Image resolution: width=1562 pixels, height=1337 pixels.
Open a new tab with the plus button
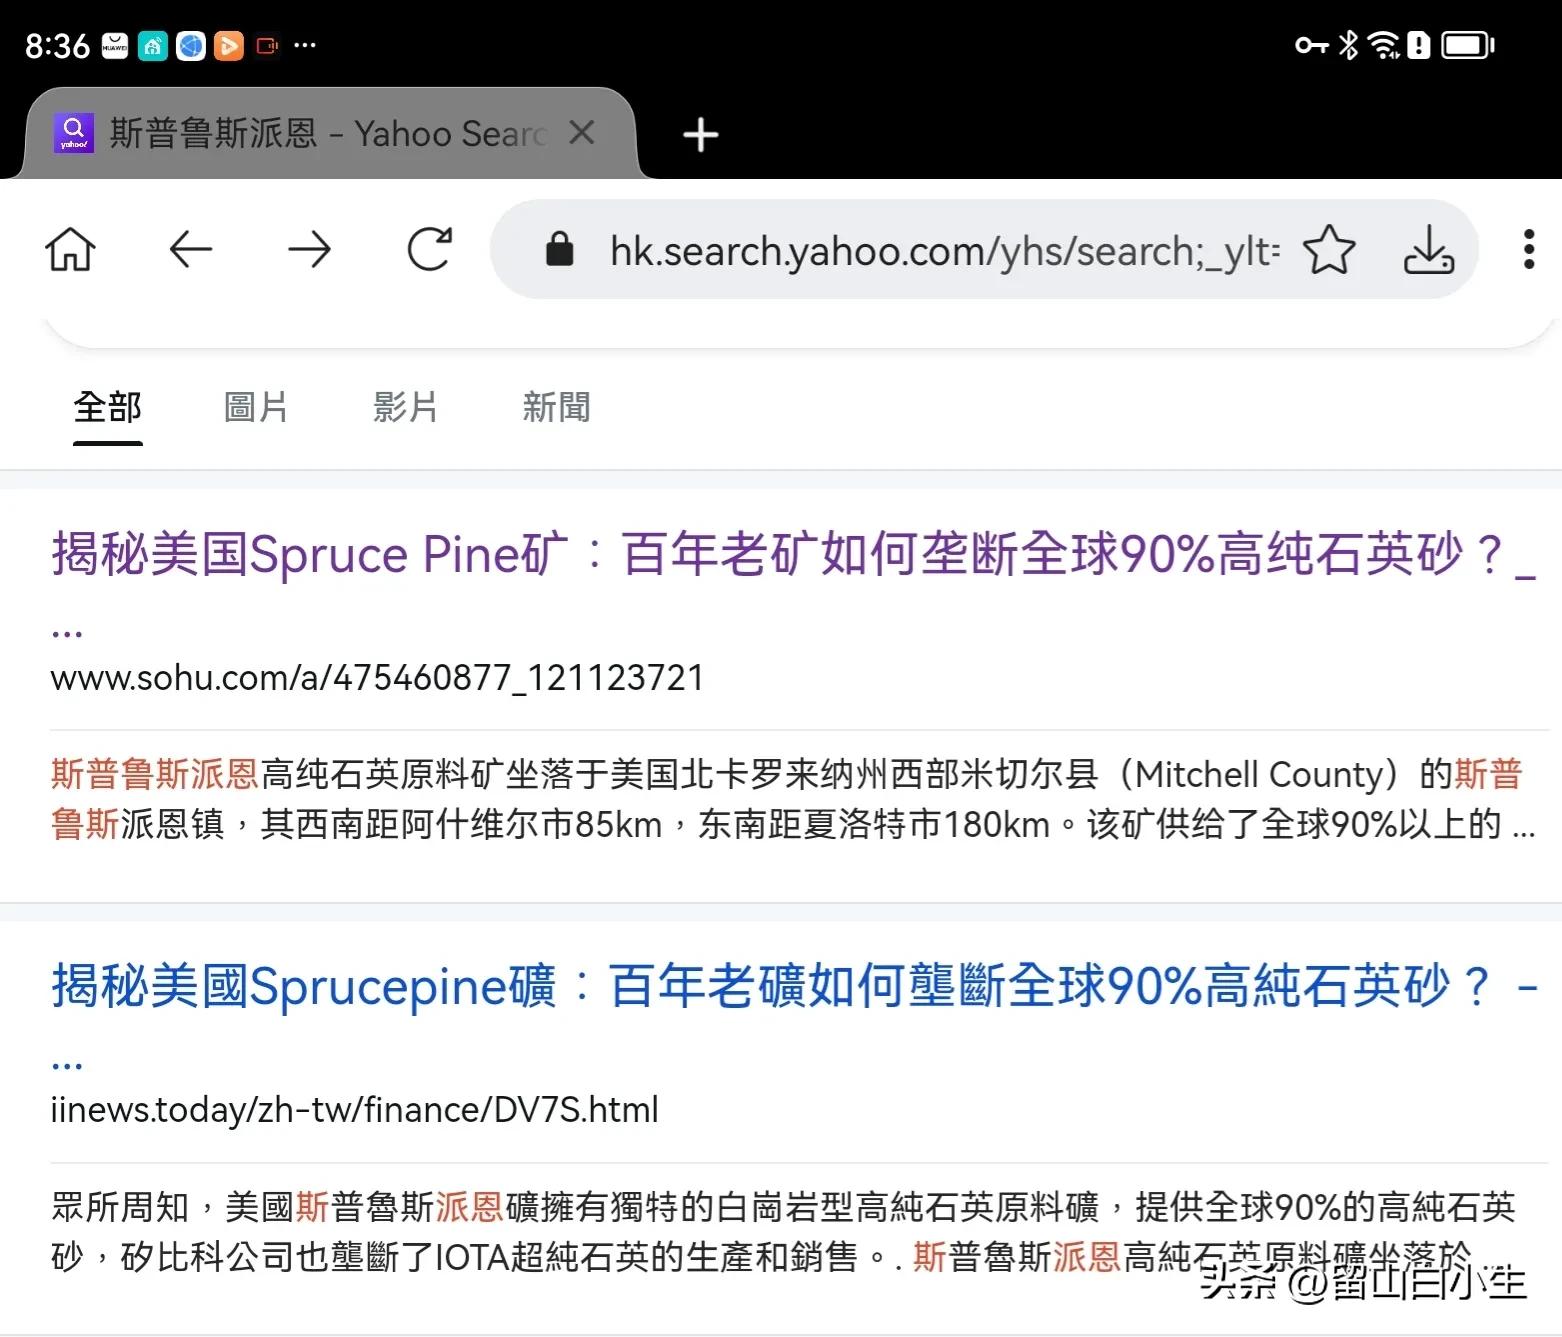point(700,134)
